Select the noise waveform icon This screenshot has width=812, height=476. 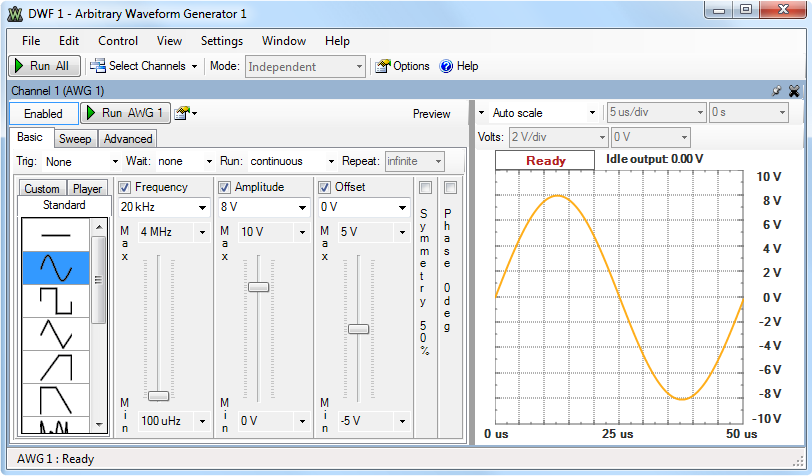click(x=55, y=425)
